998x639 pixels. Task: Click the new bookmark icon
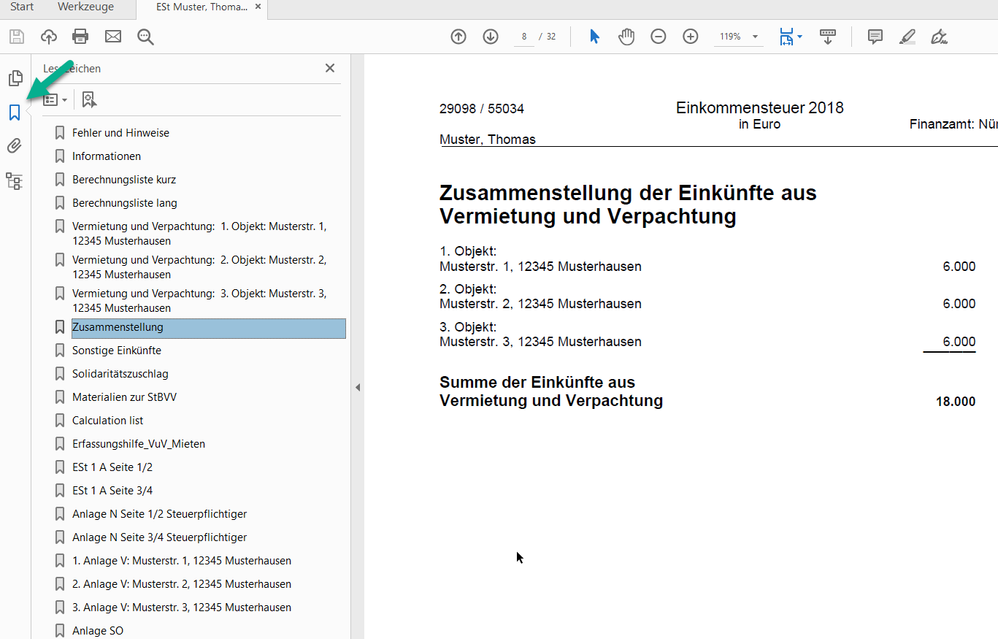[88, 100]
